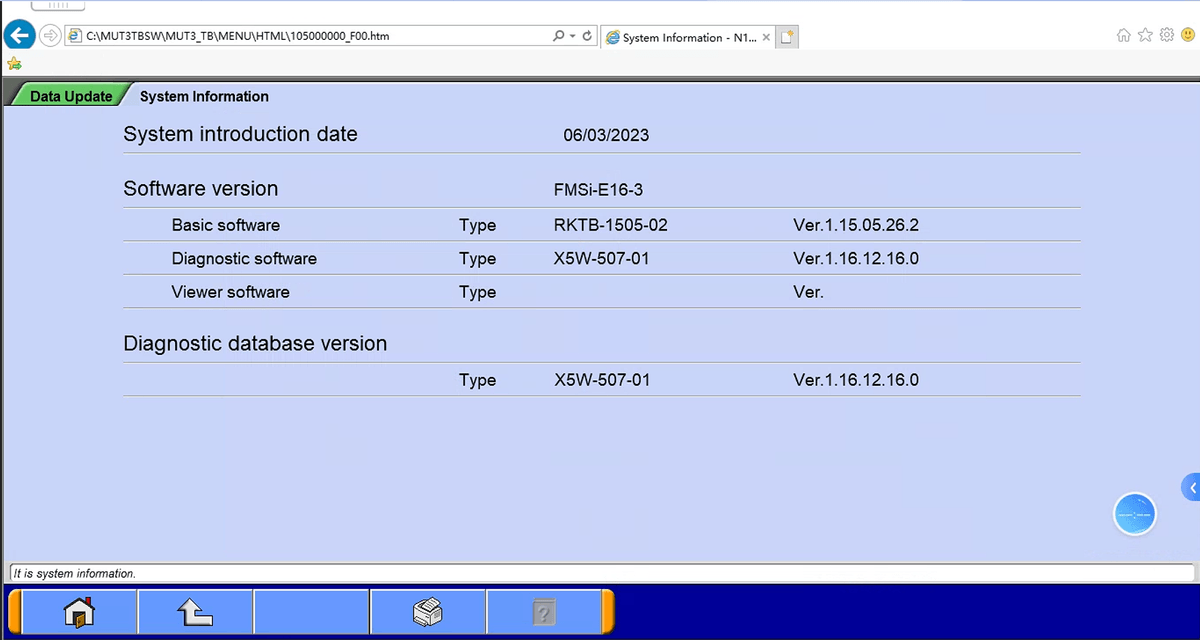Open the browser home page icon
This screenshot has width=1200, height=640.
tap(1123, 35)
